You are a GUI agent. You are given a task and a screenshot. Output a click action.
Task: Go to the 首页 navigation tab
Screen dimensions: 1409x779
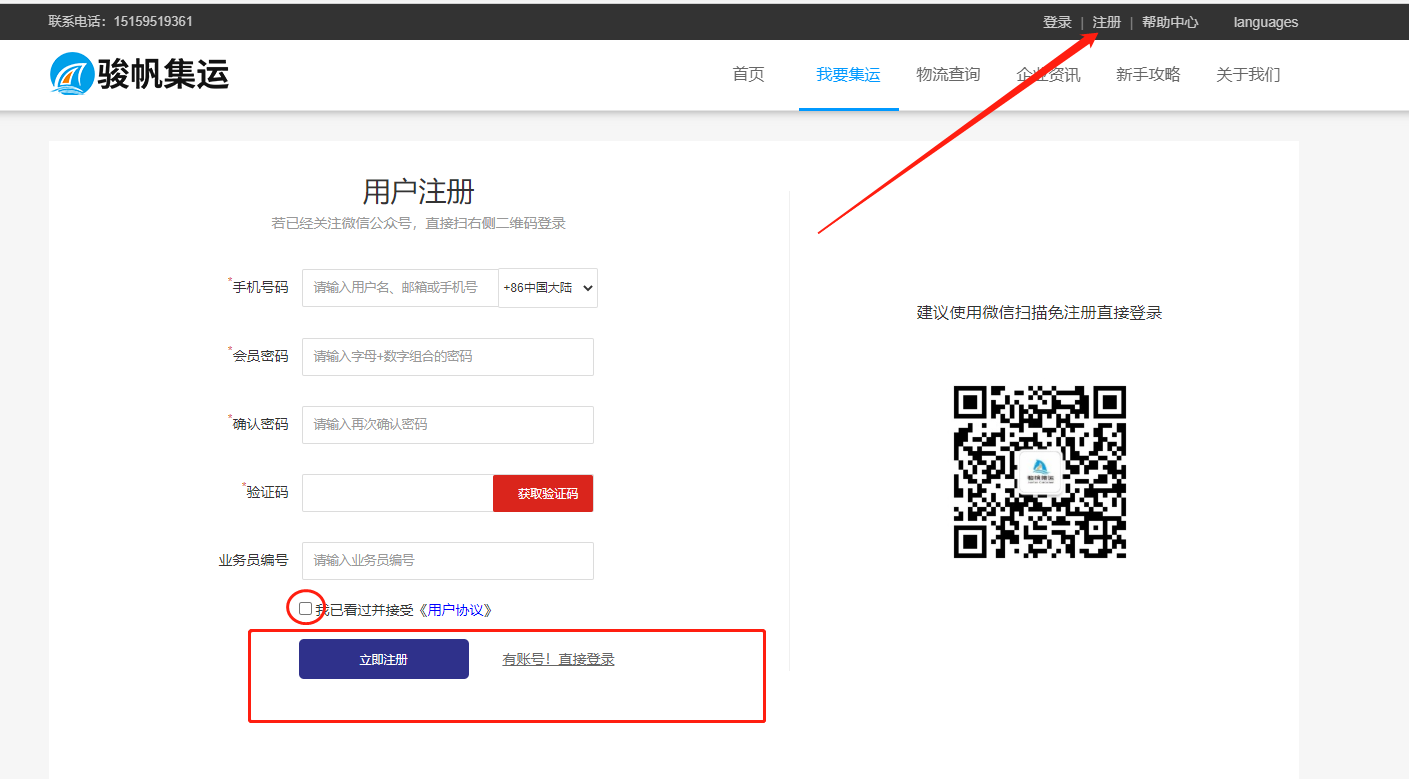point(748,75)
